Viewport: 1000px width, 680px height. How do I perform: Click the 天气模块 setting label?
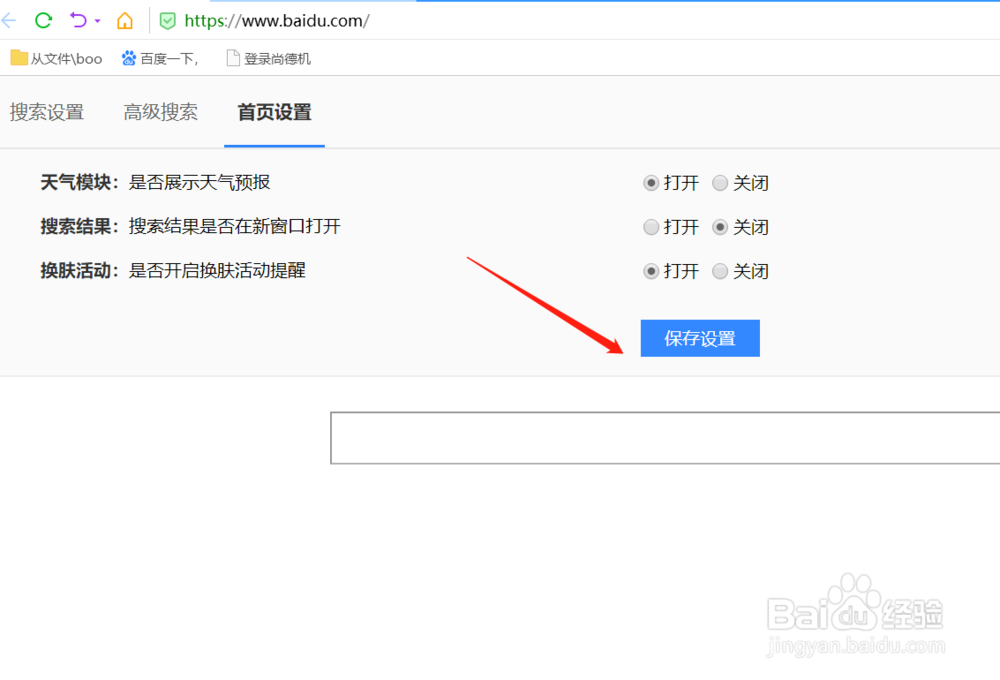(79, 182)
